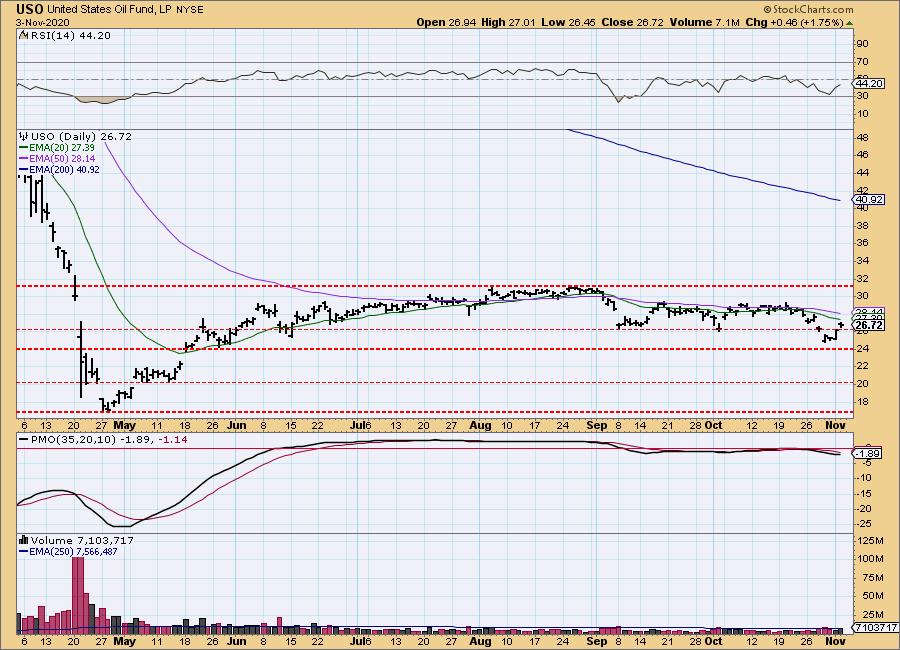The image size is (900, 650).
Task: Click the latest price bar at early November
Action: pos(841,325)
